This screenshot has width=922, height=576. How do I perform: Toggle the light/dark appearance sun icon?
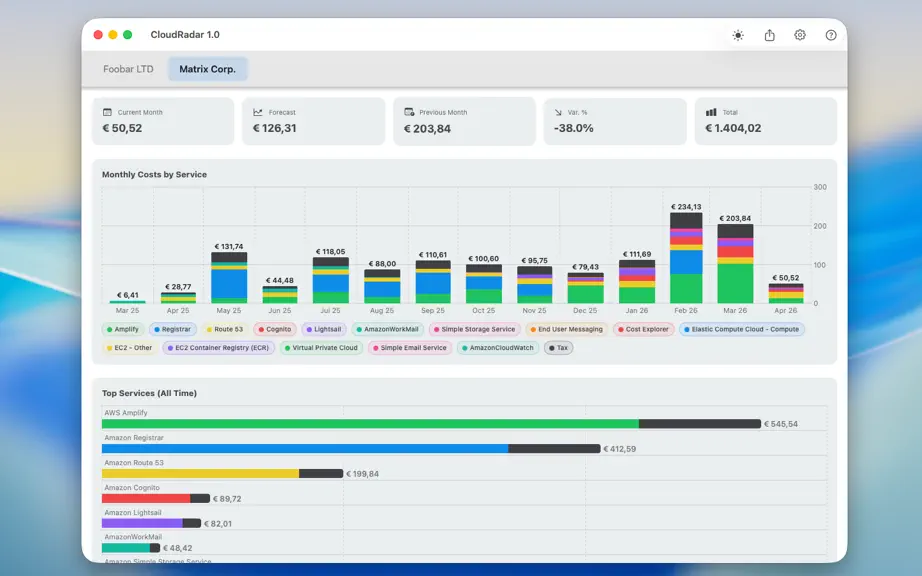click(x=738, y=35)
